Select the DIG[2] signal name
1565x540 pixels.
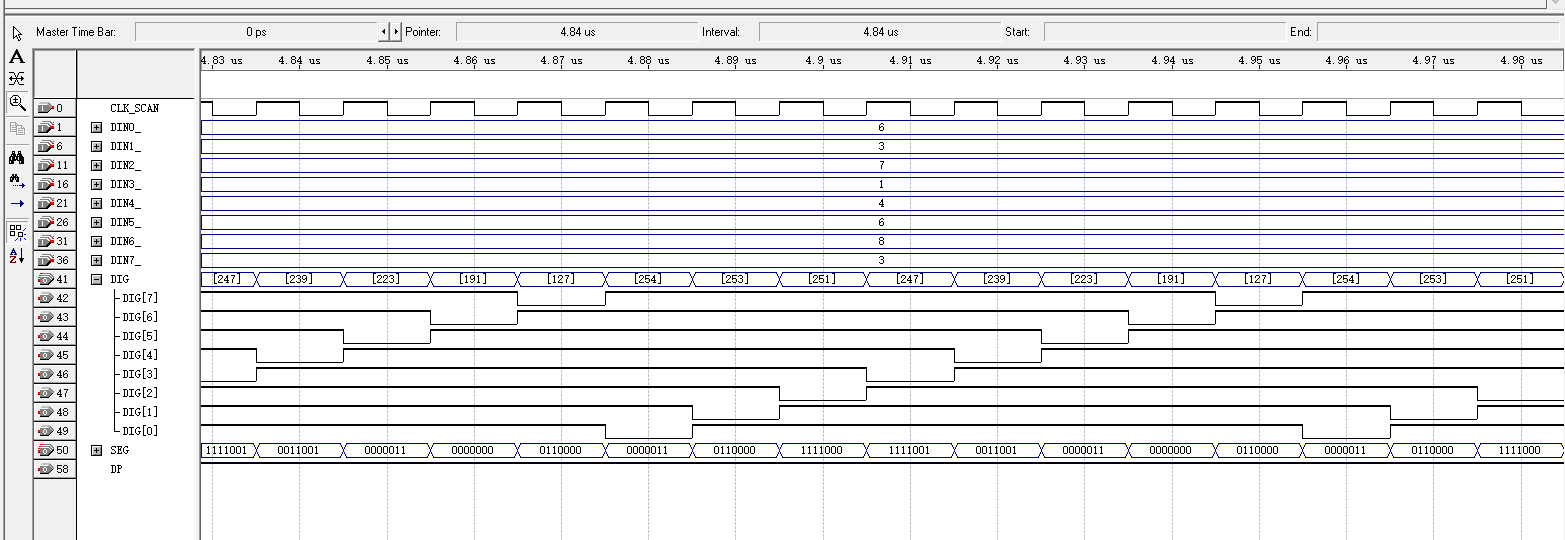click(x=140, y=393)
